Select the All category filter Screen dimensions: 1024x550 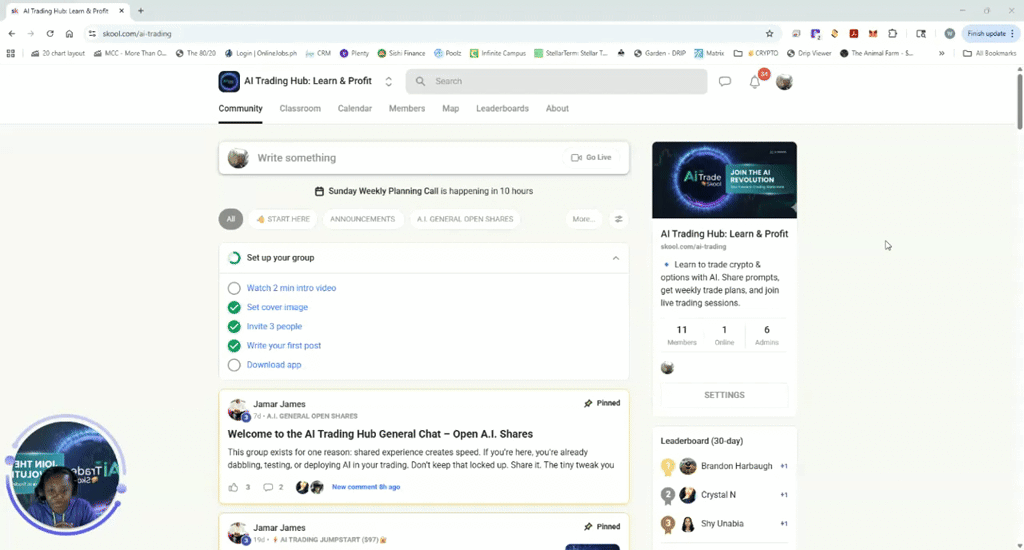click(x=231, y=219)
